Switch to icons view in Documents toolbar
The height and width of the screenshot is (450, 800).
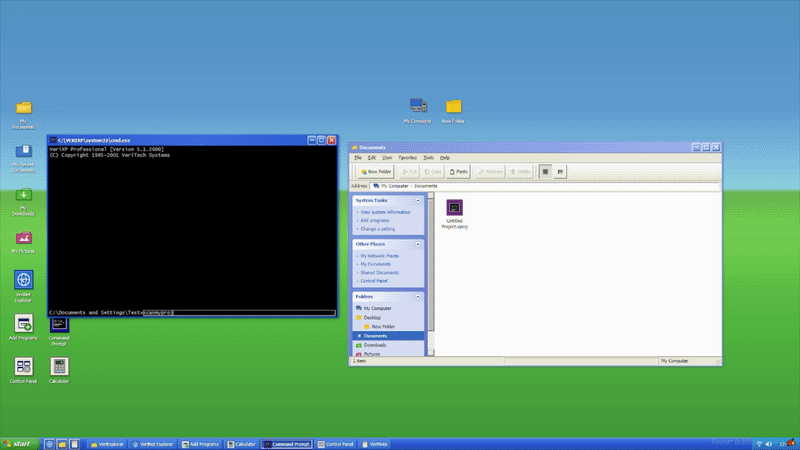(x=545, y=172)
